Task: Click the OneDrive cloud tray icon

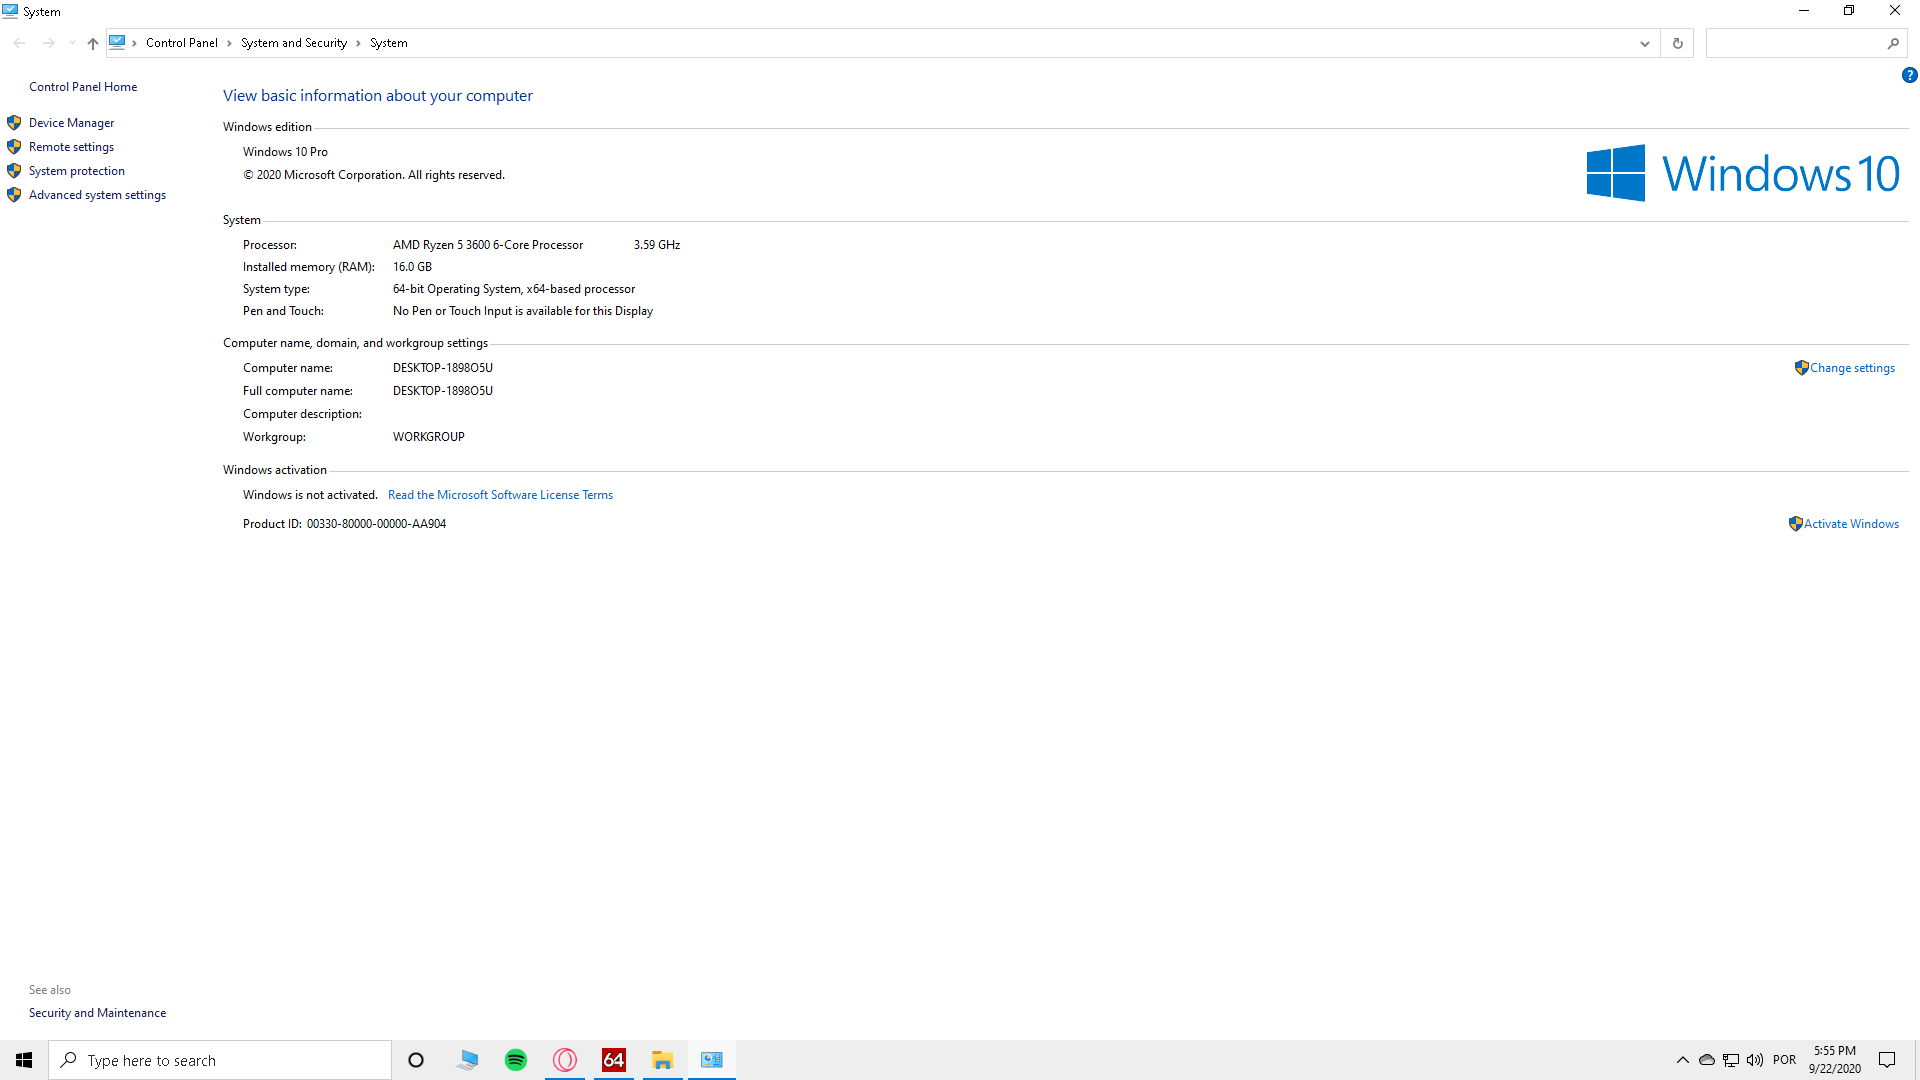Action: [1707, 1060]
